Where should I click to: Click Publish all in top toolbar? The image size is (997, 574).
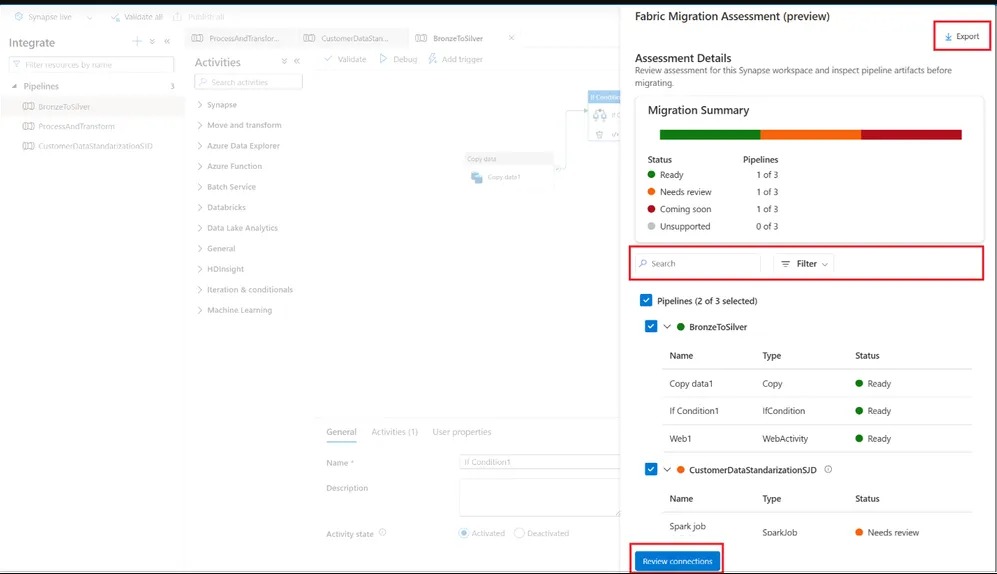click(198, 17)
